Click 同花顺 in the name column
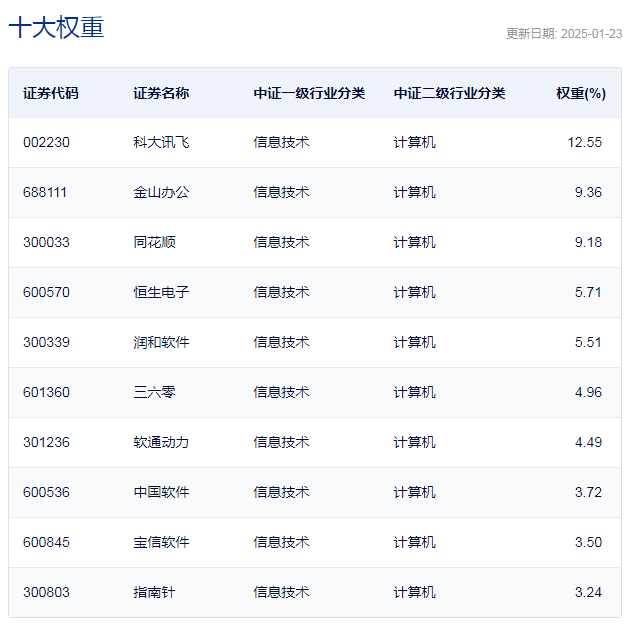628x627 pixels. click(x=154, y=242)
